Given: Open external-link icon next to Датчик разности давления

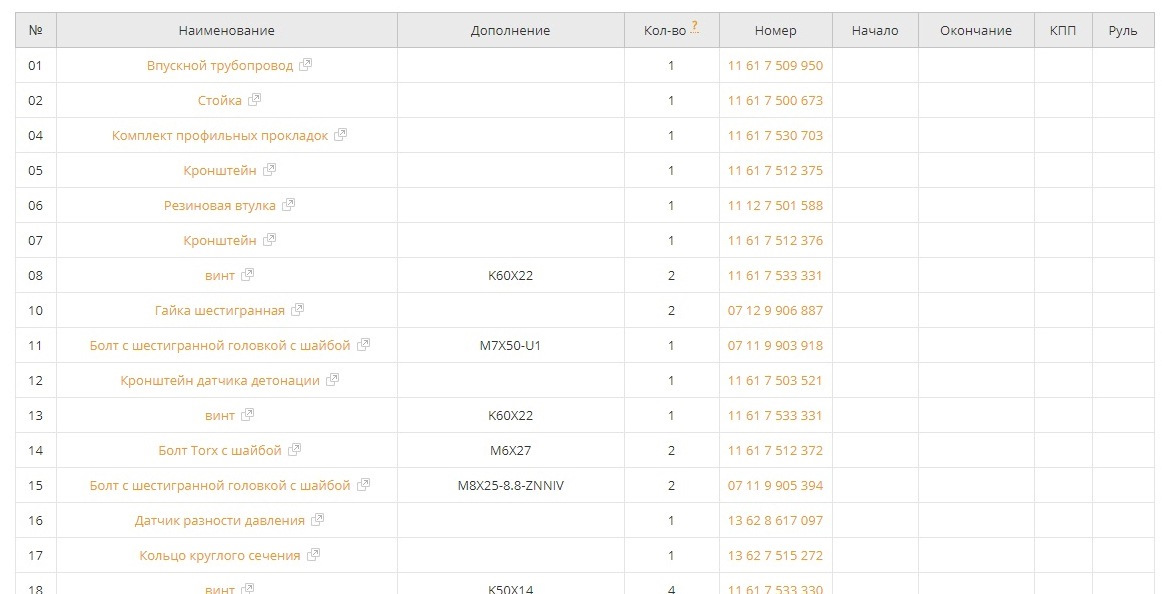Looking at the screenshot, I should [318, 520].
